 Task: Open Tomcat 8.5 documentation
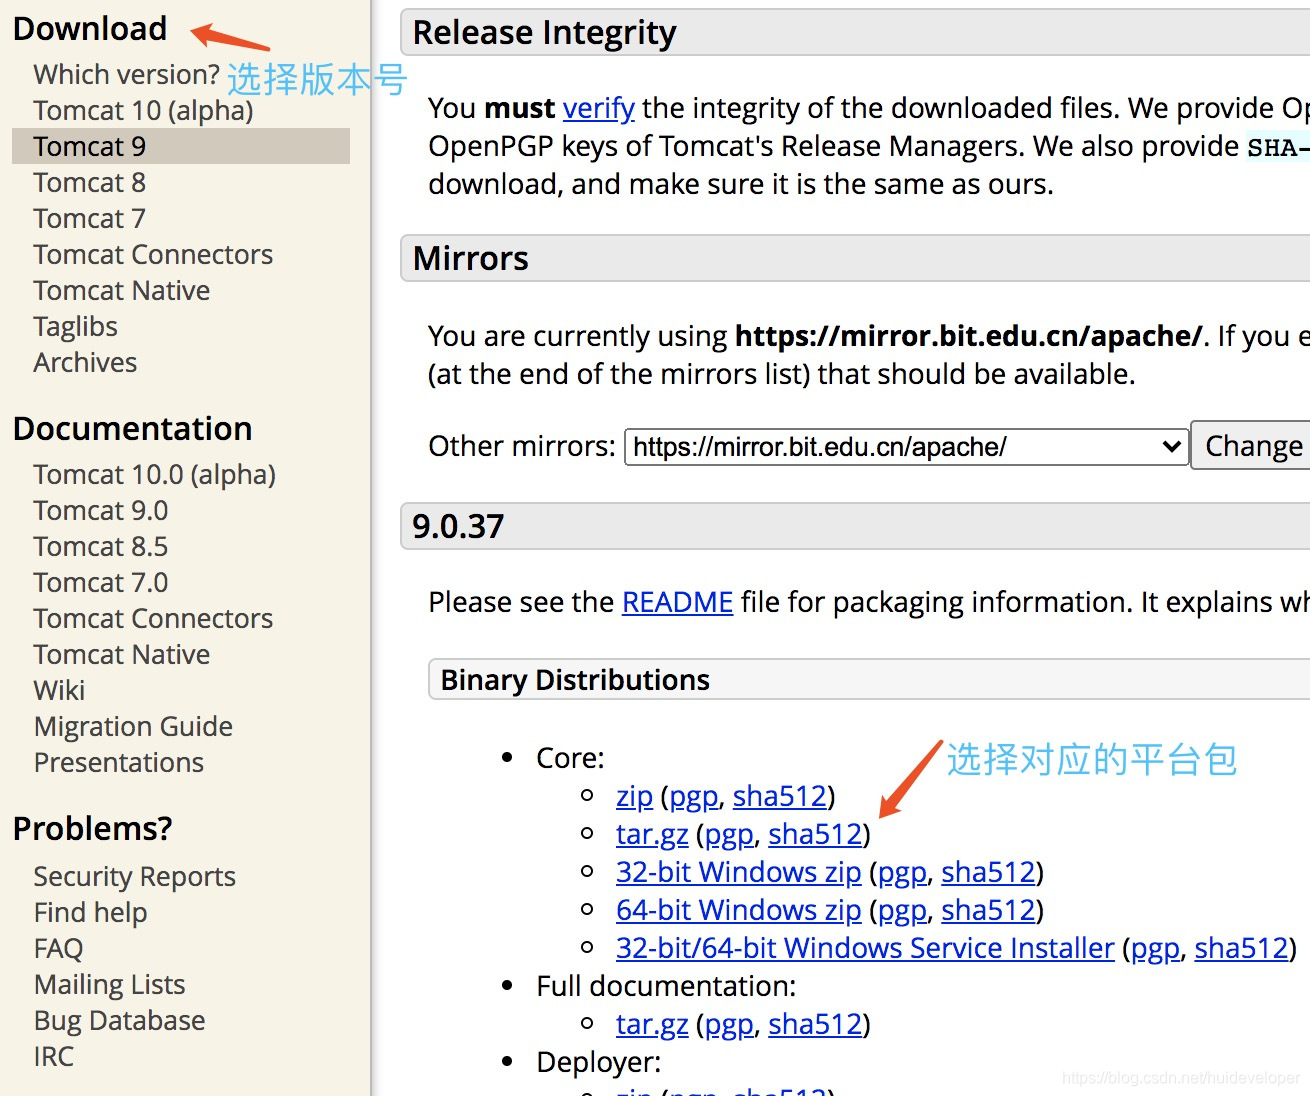100,547
